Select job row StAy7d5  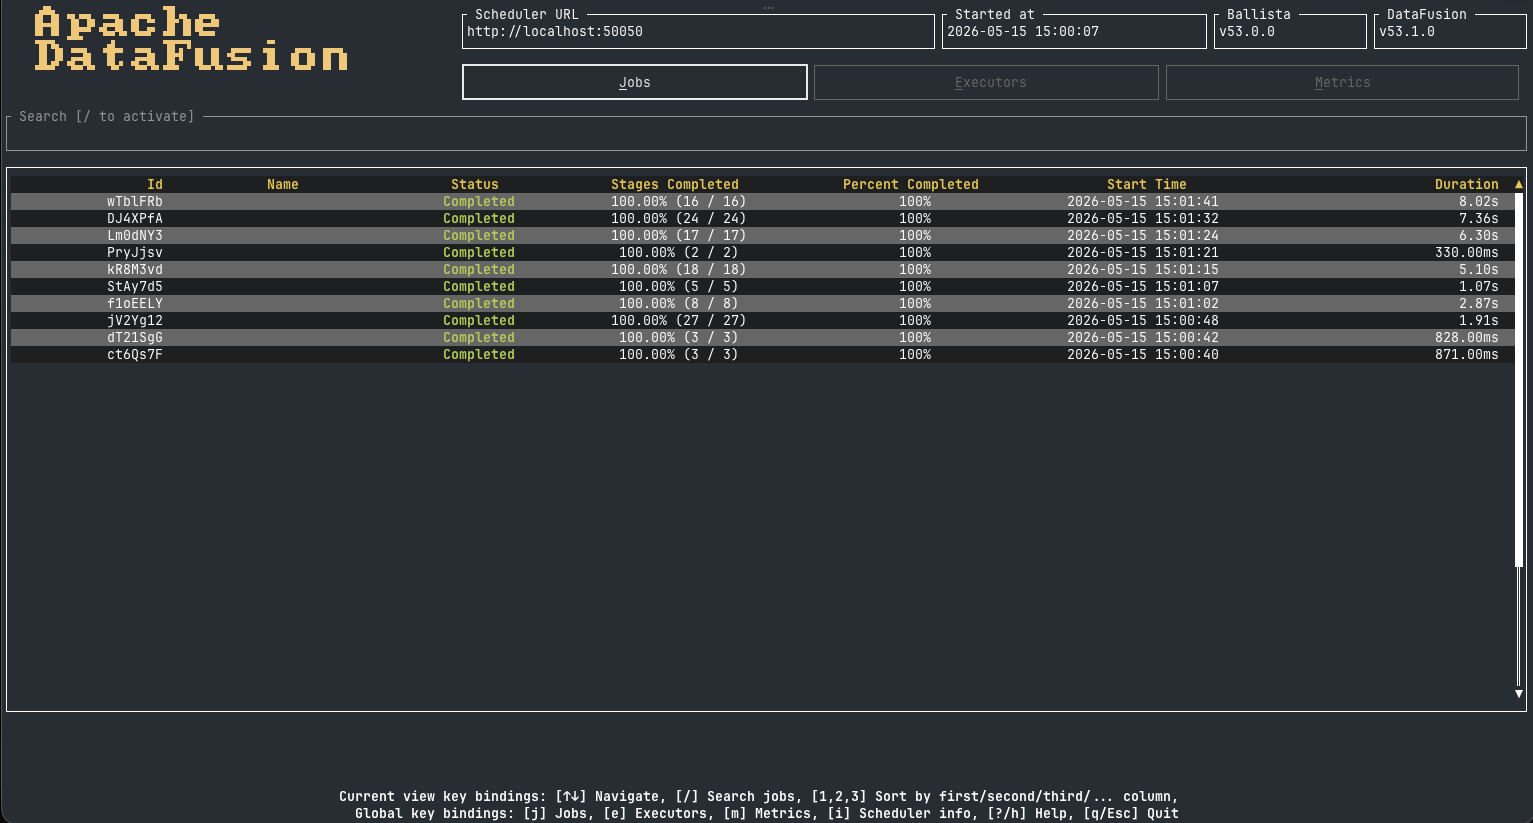pos(762,286)
